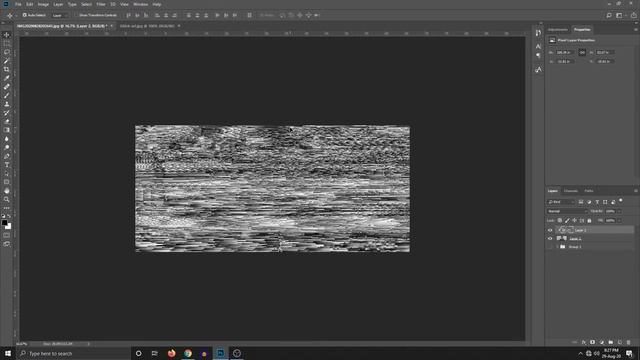Select the Blur tool
The height and width of the screenshot is (360, 640).
coord(7,139)
